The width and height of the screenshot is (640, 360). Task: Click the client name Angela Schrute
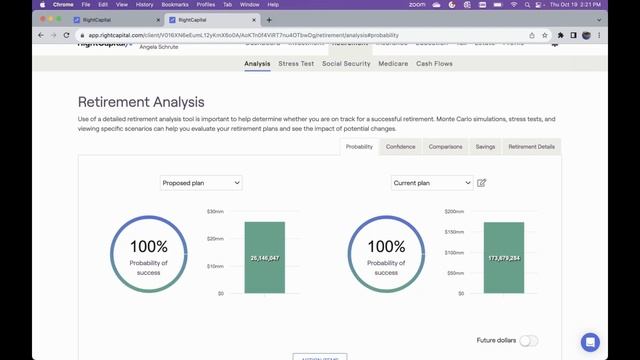click(159, 47)
